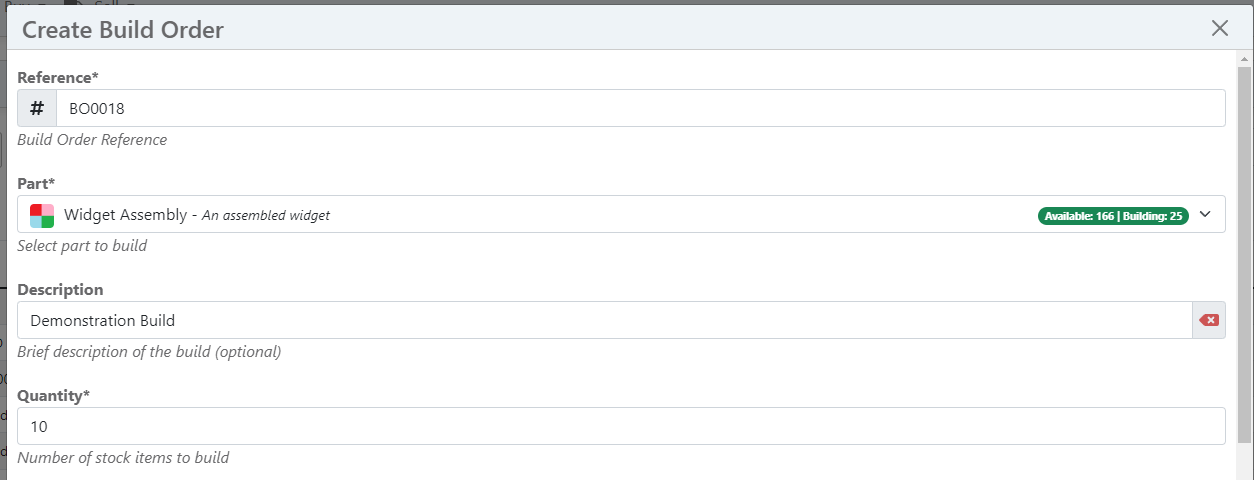This screenshot has width=1254, height=480.
Task: Click the dialog's vertical scrollbar
Action: click(x=1244, y=255)
